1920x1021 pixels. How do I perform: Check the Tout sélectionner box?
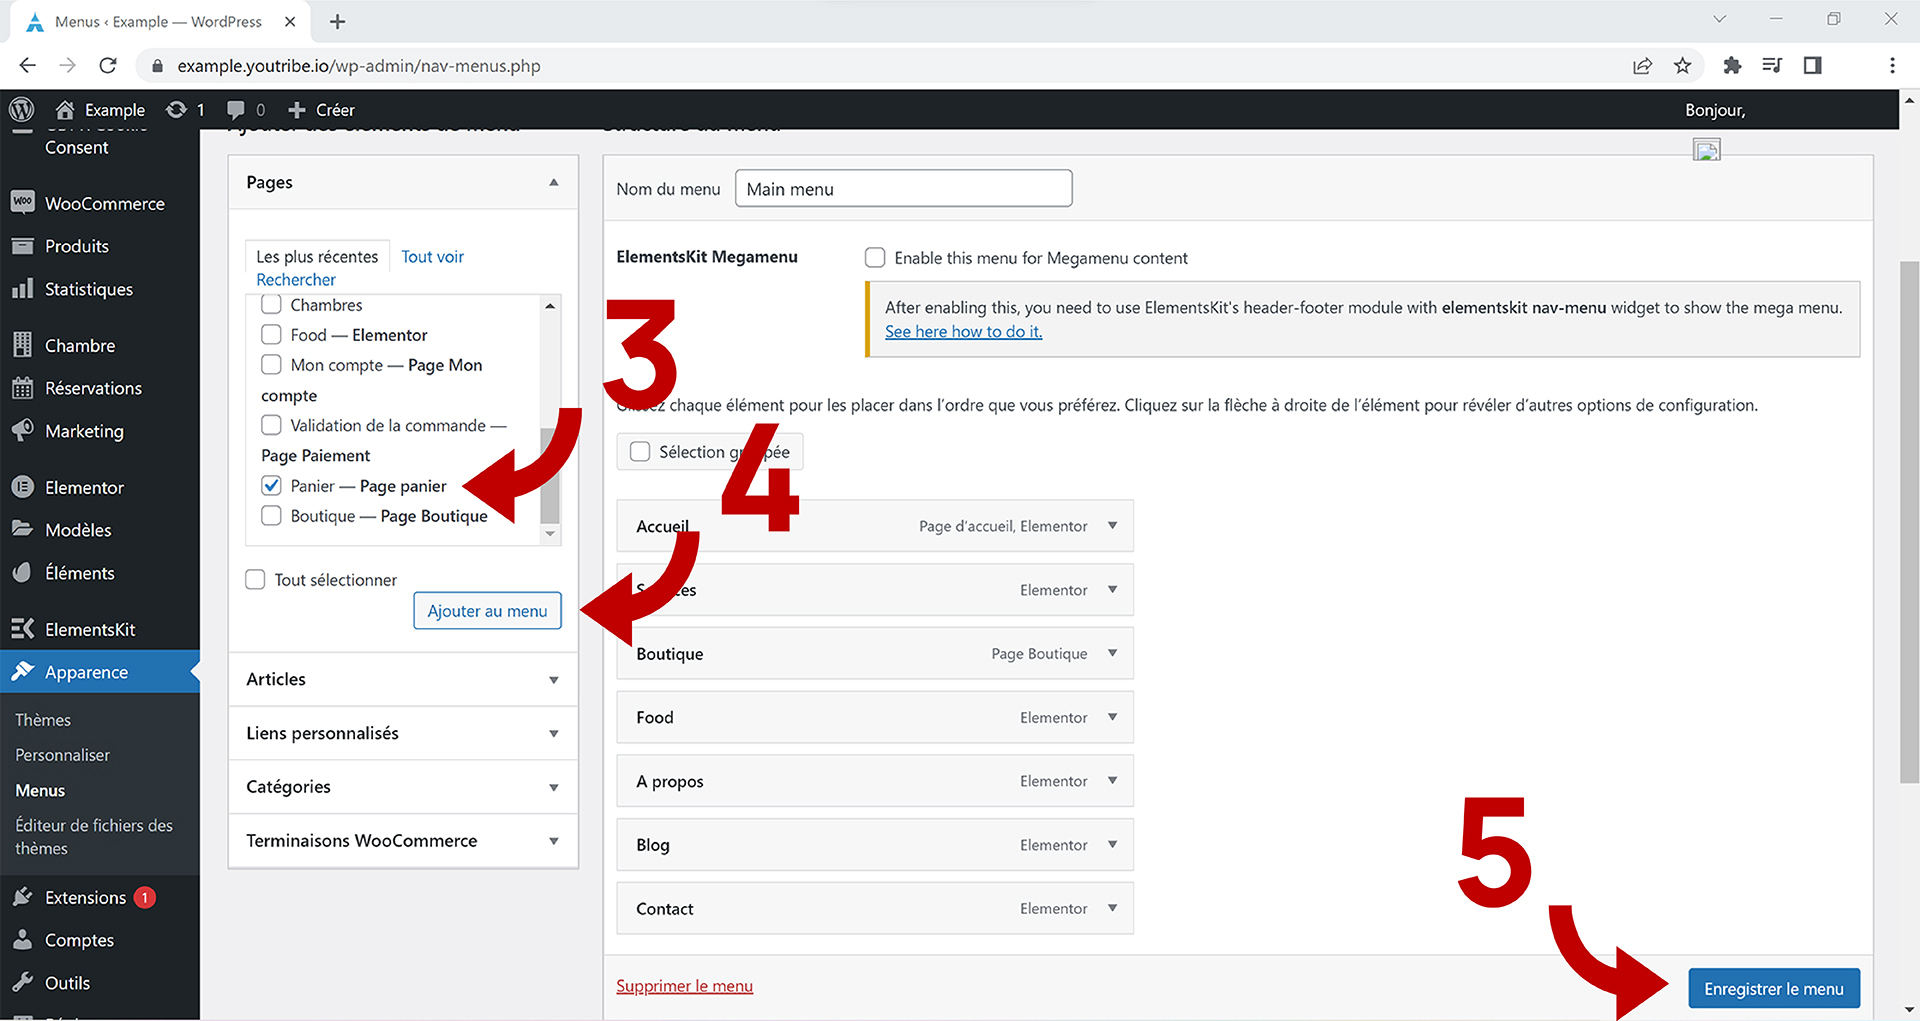[256, 580]
